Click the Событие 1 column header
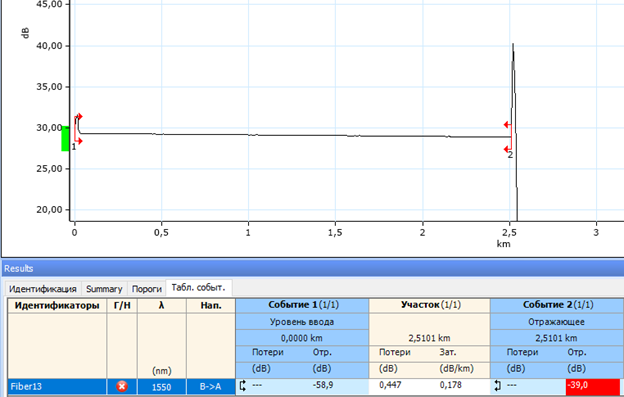624x397 pixels. pyautogui.click(x=302, y=305)
